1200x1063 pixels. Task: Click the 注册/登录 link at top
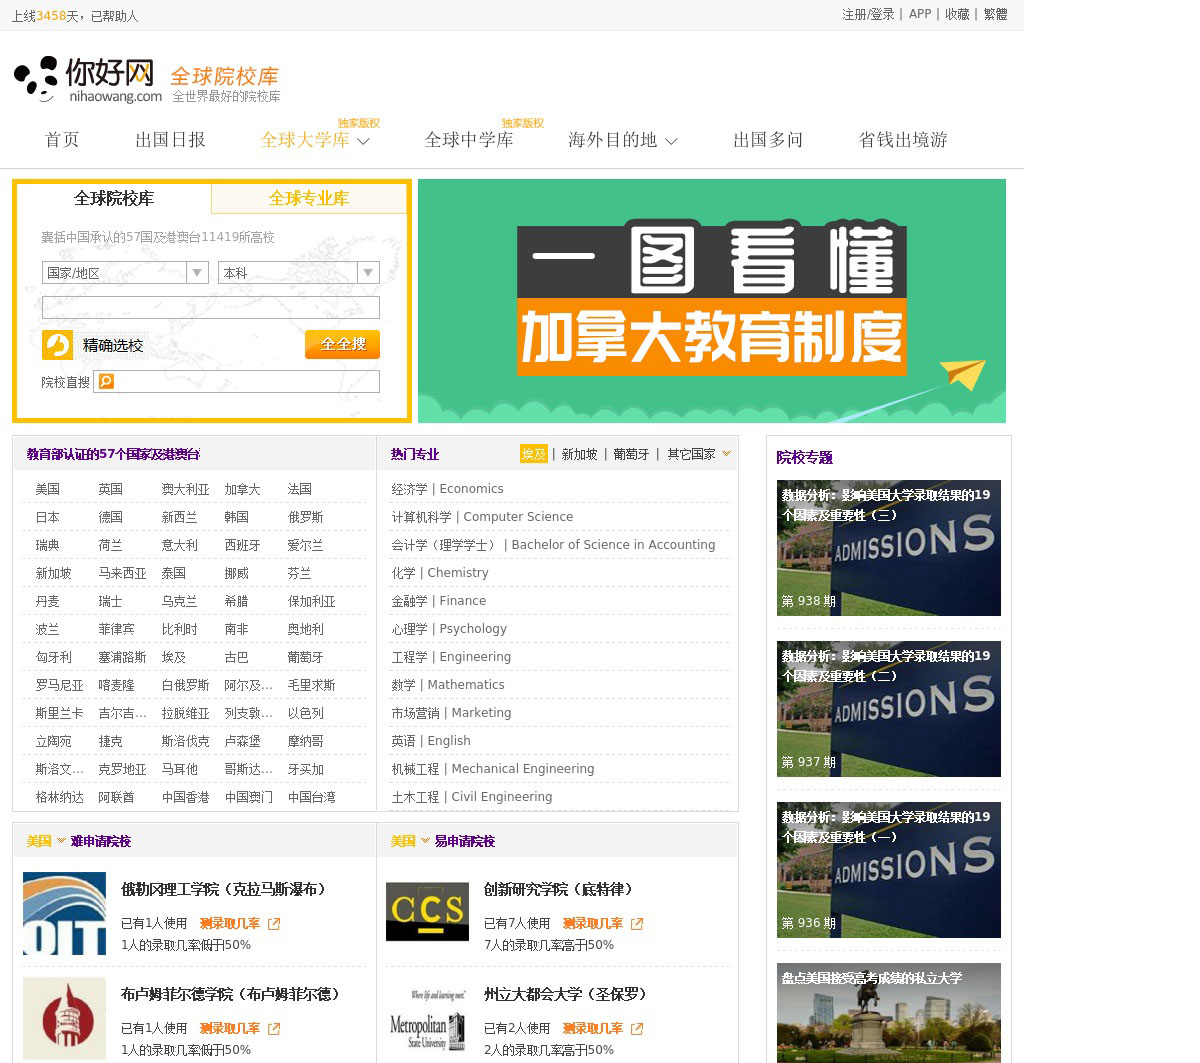tap(867, 14)
